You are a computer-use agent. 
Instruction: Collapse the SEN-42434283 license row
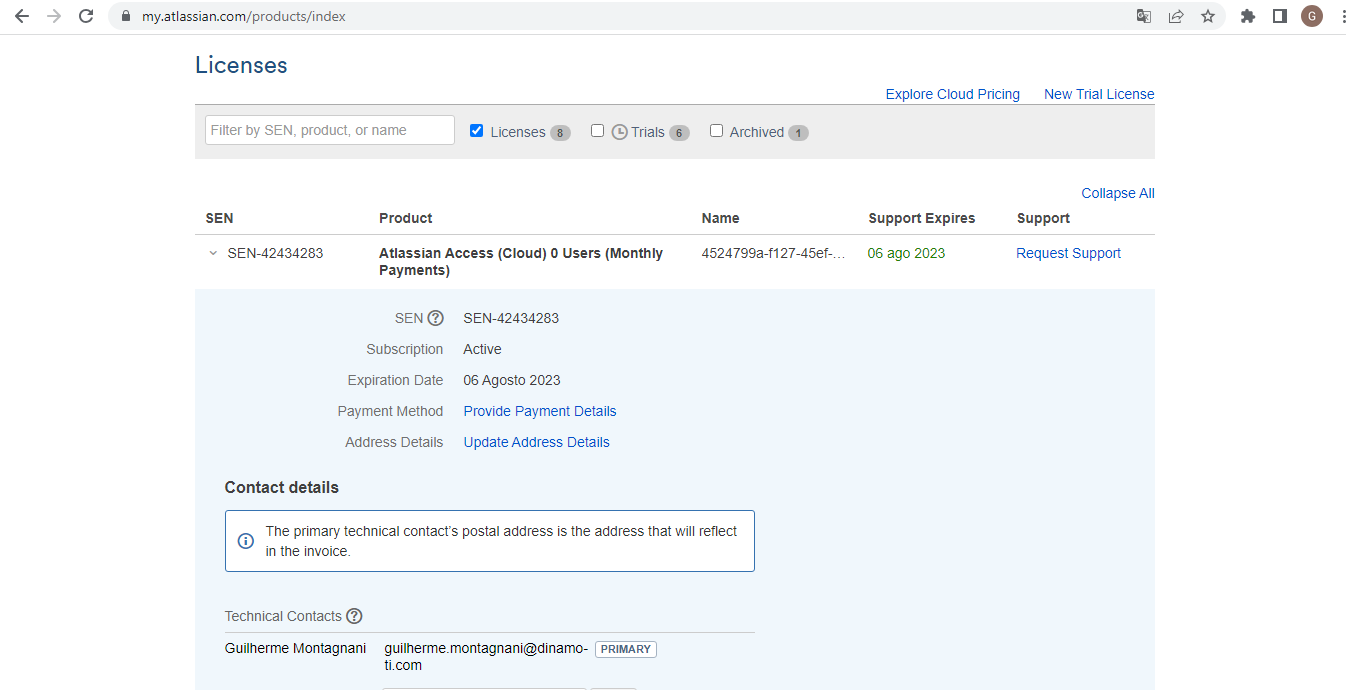point(212,253)
